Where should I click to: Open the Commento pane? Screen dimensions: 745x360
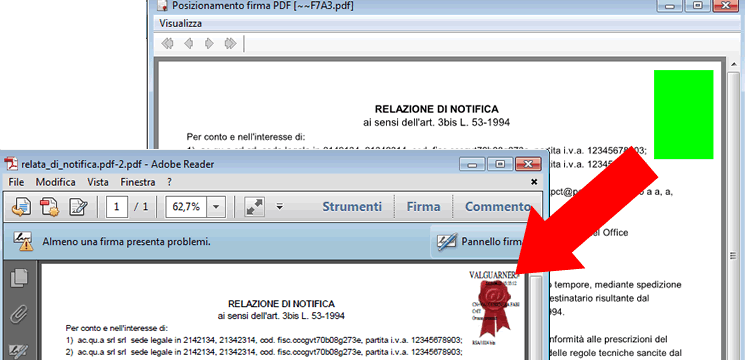click(x=497, y=207)
